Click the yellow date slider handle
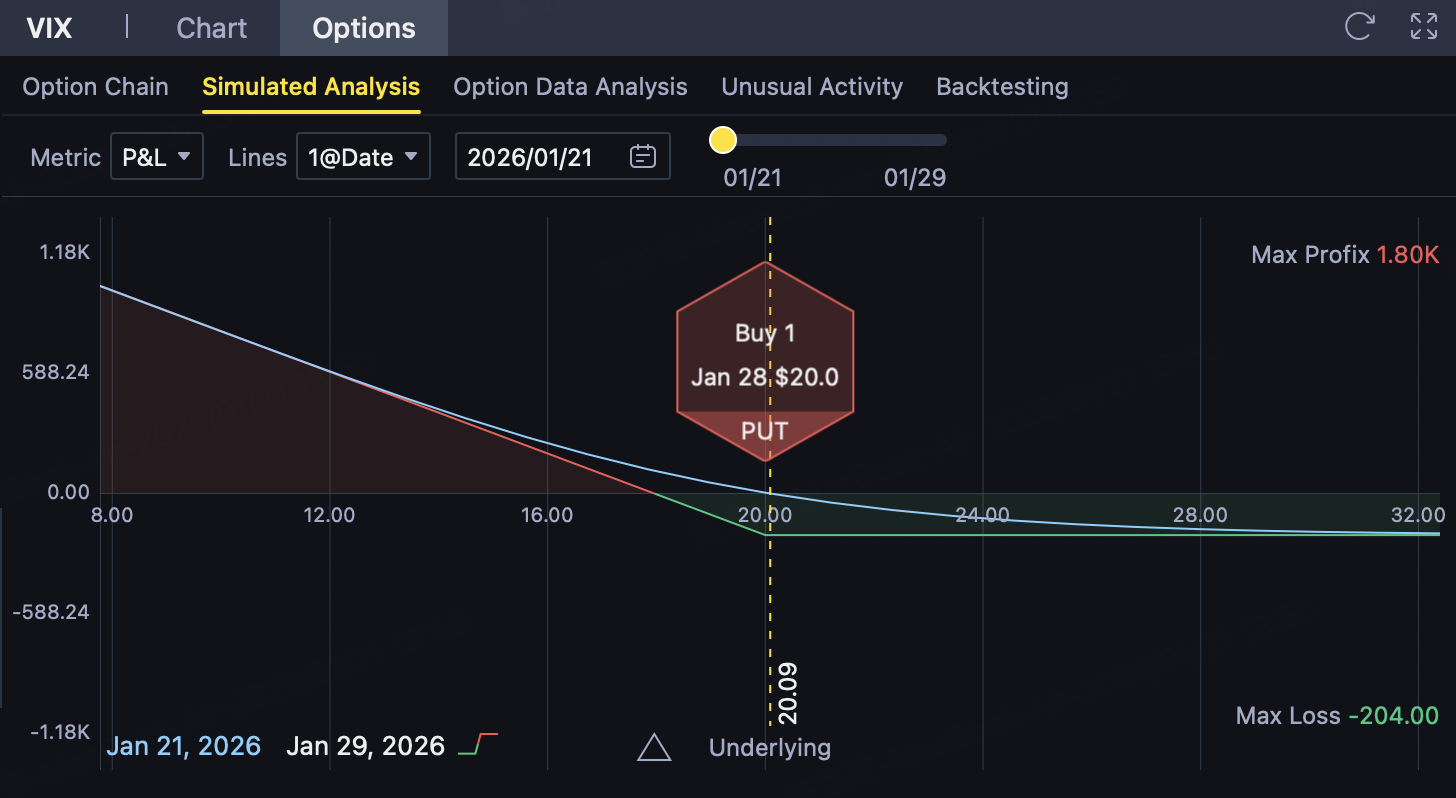Screen dimensions: 1456x798 [723, 141]
